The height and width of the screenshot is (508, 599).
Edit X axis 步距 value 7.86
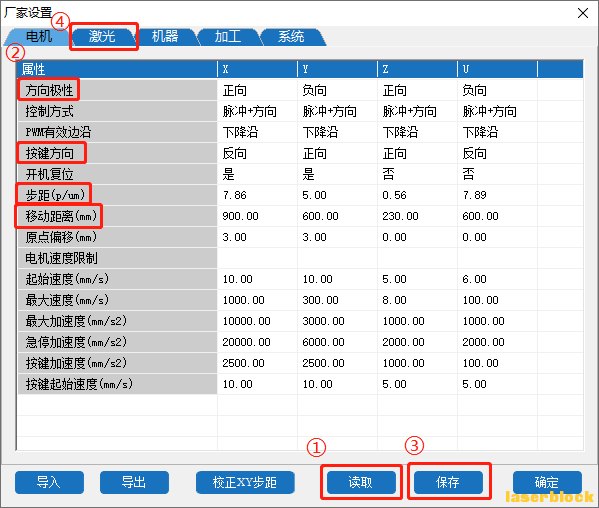257,195
